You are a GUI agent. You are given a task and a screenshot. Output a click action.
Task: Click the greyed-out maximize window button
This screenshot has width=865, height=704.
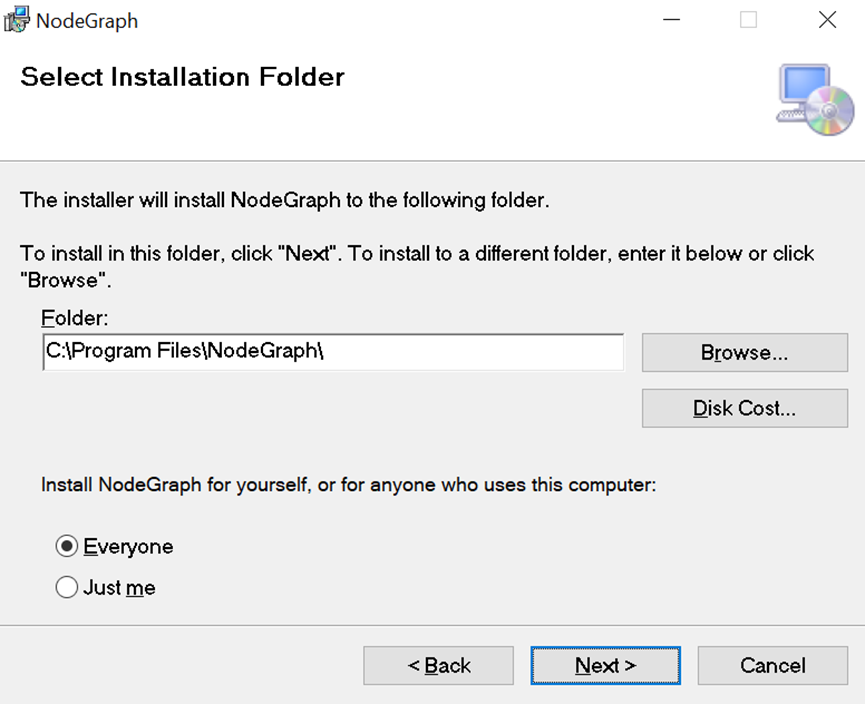tap(748, 20)
